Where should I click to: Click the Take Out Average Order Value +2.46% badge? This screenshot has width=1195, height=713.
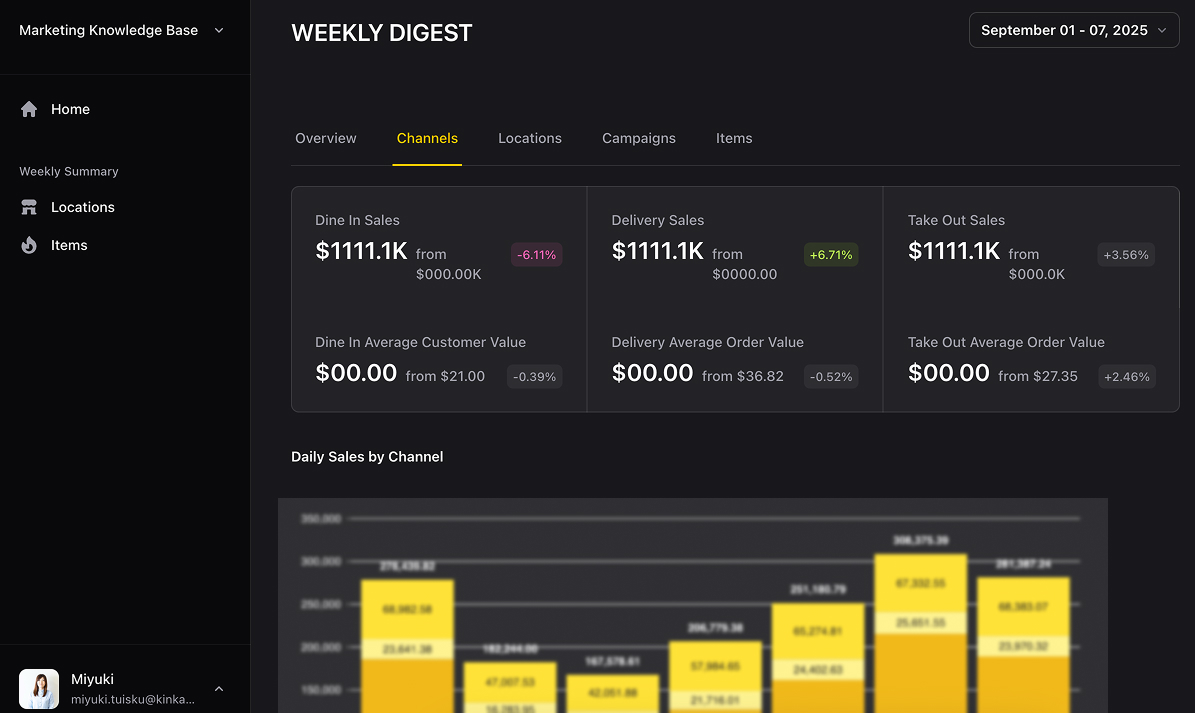[1126, 377]
